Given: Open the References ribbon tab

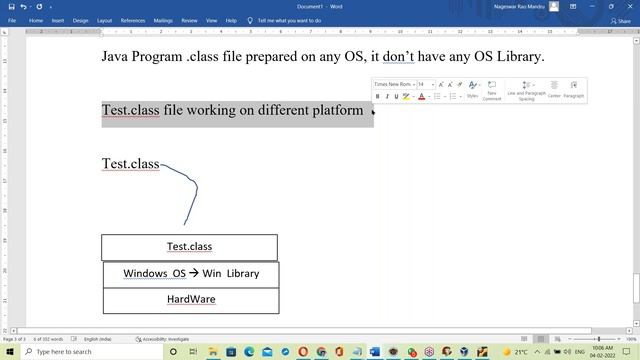Looking at the screenshot, I should coord(133,20).
